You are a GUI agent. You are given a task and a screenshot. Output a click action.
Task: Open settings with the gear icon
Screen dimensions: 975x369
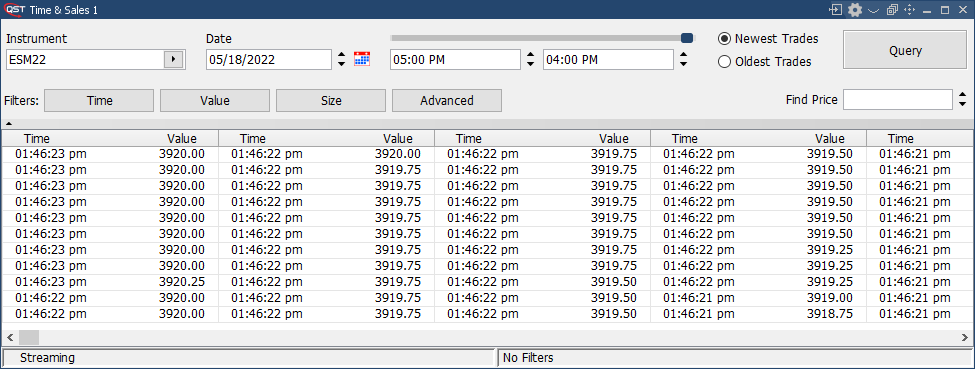tap(855, 10)
